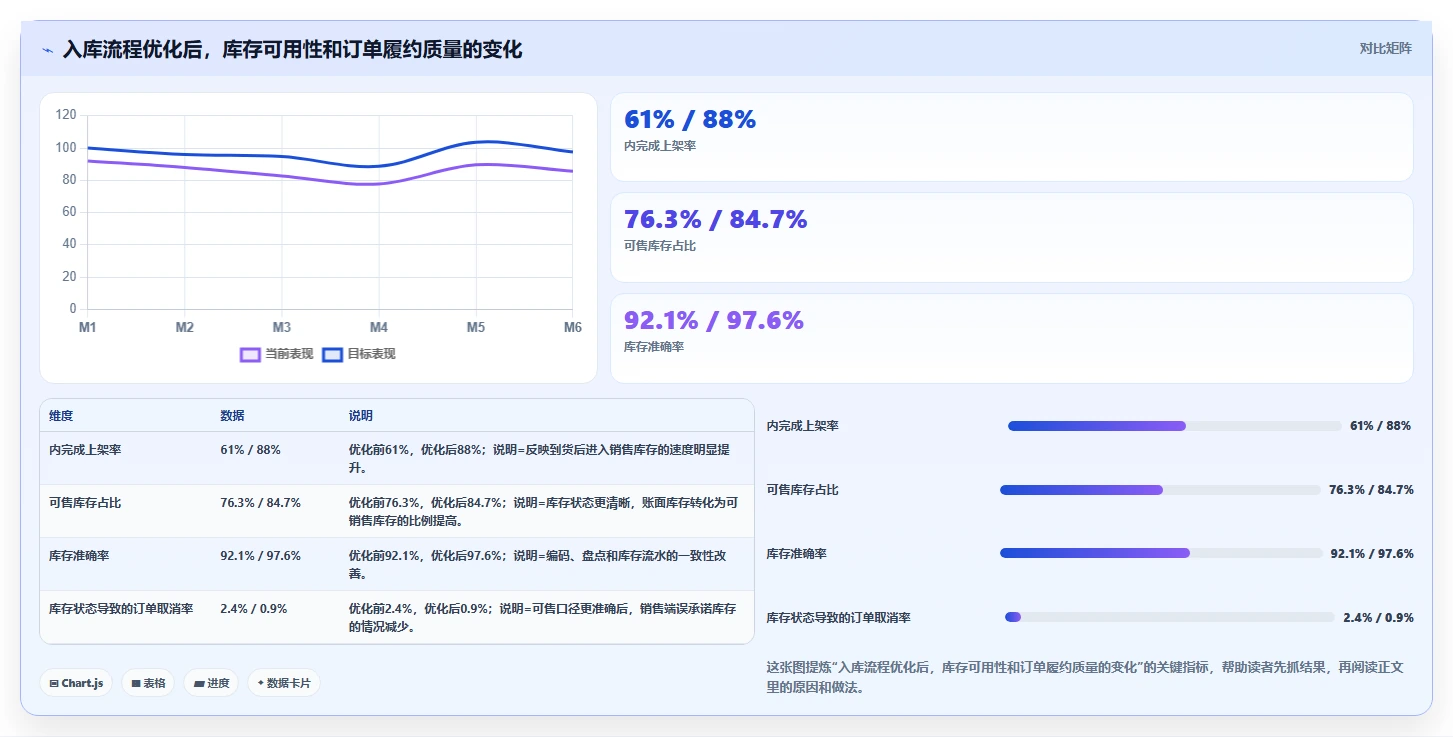Click the 可售库存占比 progress bar
The image size is (1453, 737).
[x=1160, y=490]
